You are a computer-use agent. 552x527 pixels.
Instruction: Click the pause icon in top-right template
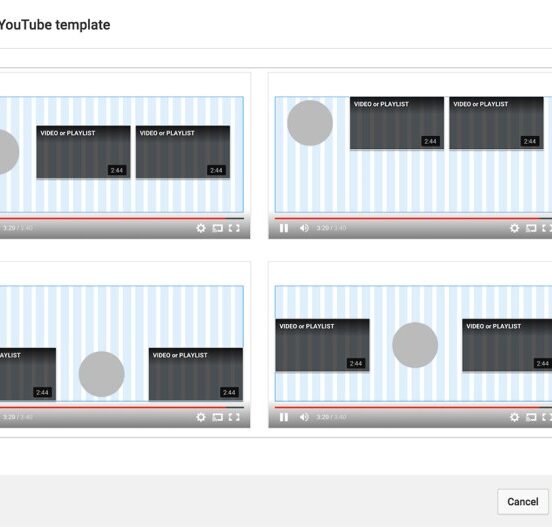pos(284,228)
